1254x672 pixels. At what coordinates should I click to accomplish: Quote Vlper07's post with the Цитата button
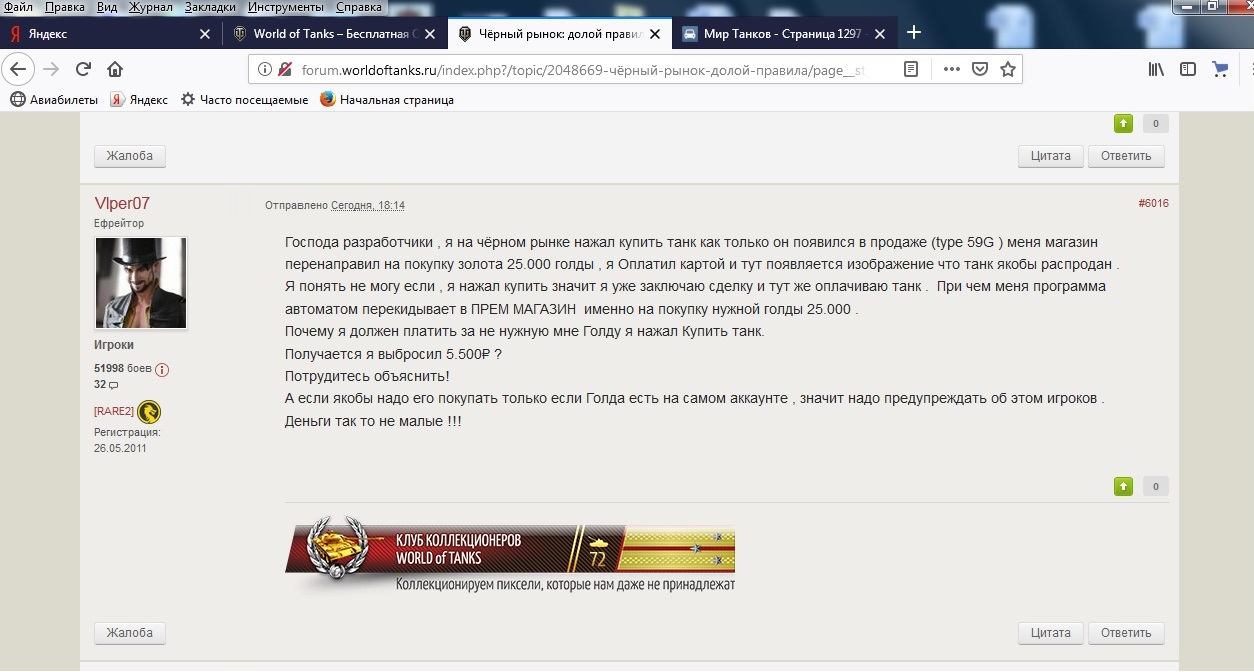[1051, 633]
